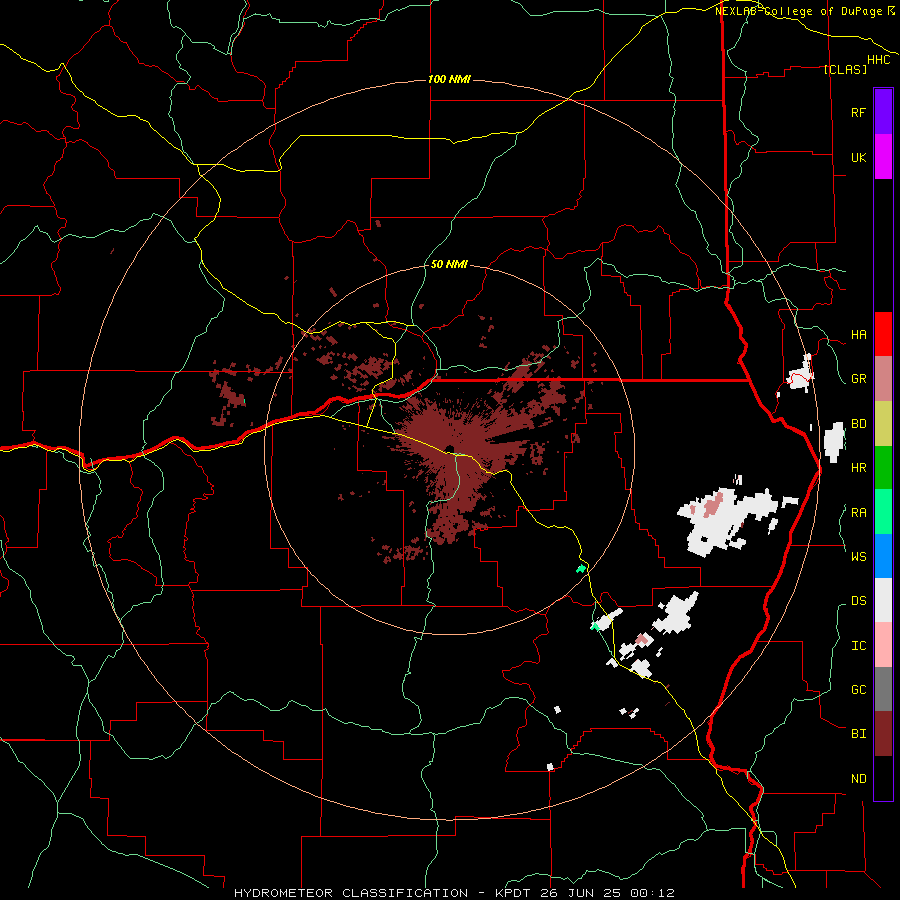The height and width of the screenshot is (900, 900).
Task: Click the [CLAS] unit label
Action: click(845, 69)
